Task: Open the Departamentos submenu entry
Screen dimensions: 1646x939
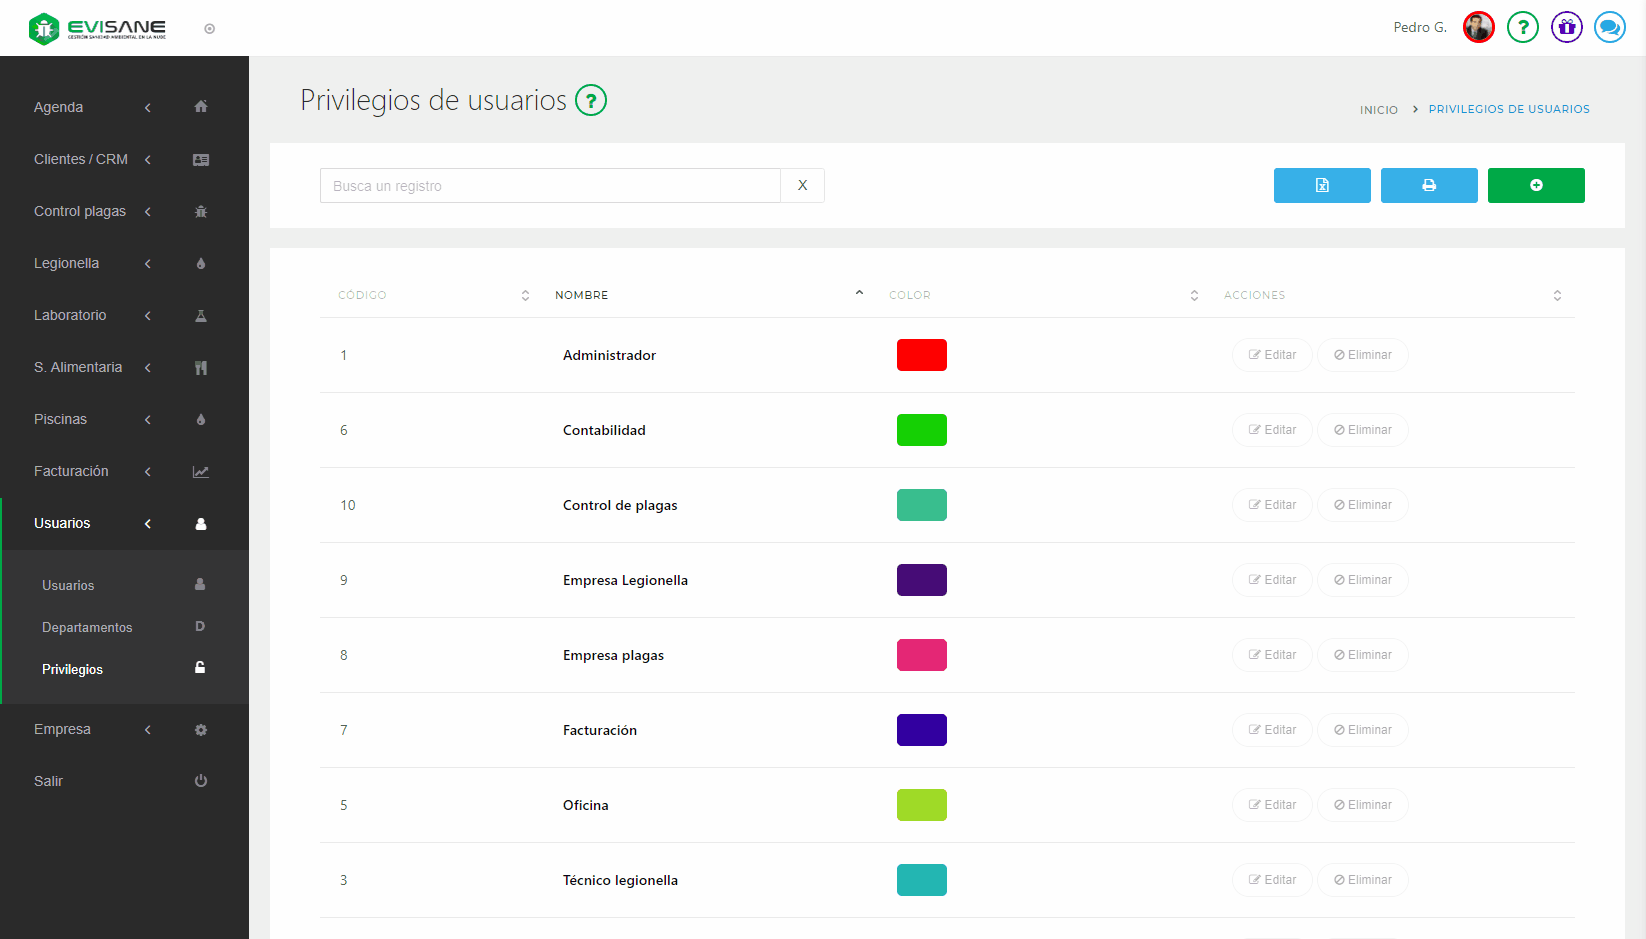Action: [87, 627]
